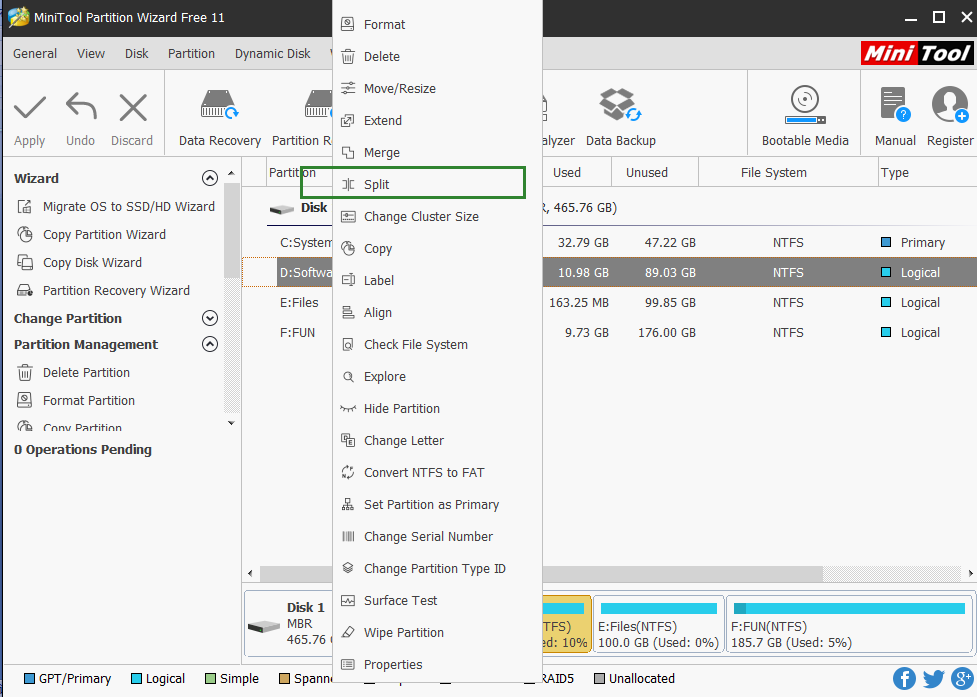977x697 pixels.
Task: Click the Apply checkmark icon
Action: (x=30, y=108)
